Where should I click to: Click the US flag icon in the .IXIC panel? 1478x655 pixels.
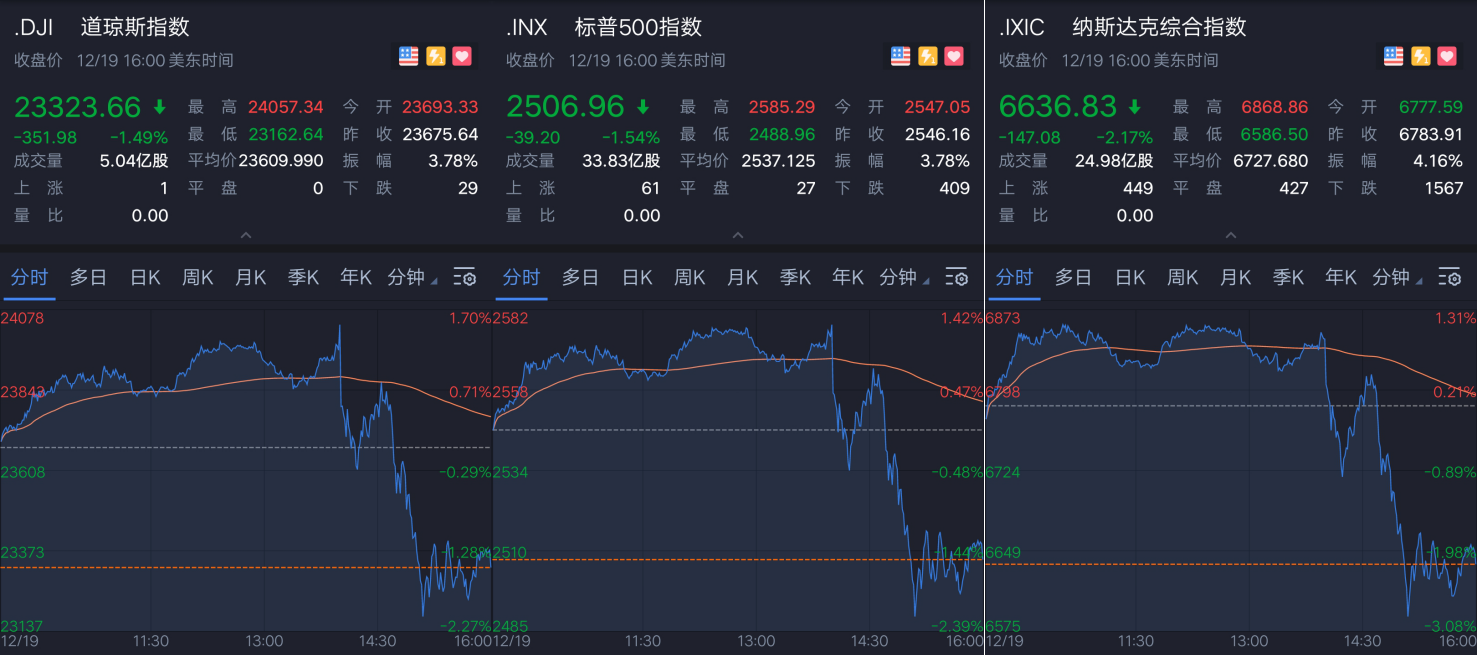pyautogui.click(x=1394, y=56)
